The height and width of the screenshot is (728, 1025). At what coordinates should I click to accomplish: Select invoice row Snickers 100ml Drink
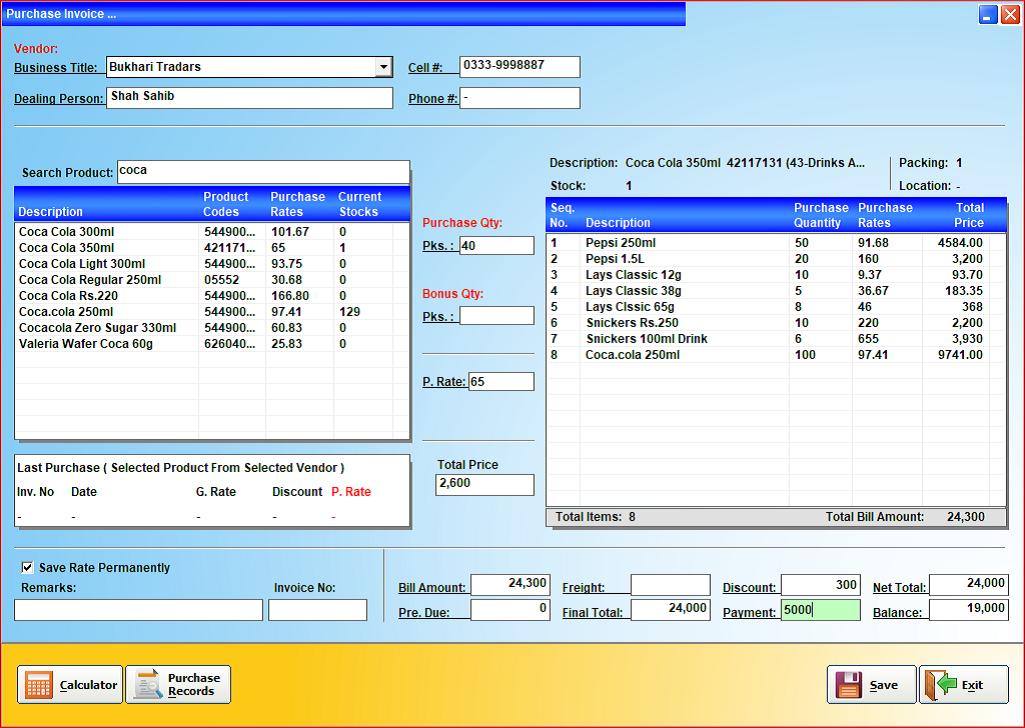(775, 339)
